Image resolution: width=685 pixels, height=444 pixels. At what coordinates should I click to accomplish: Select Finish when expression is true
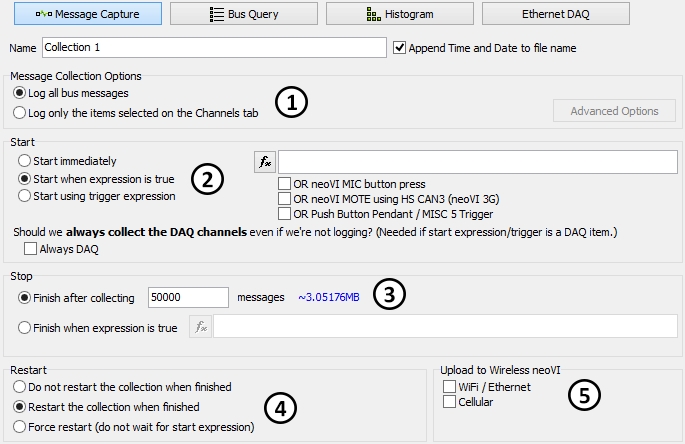(25, 327)
